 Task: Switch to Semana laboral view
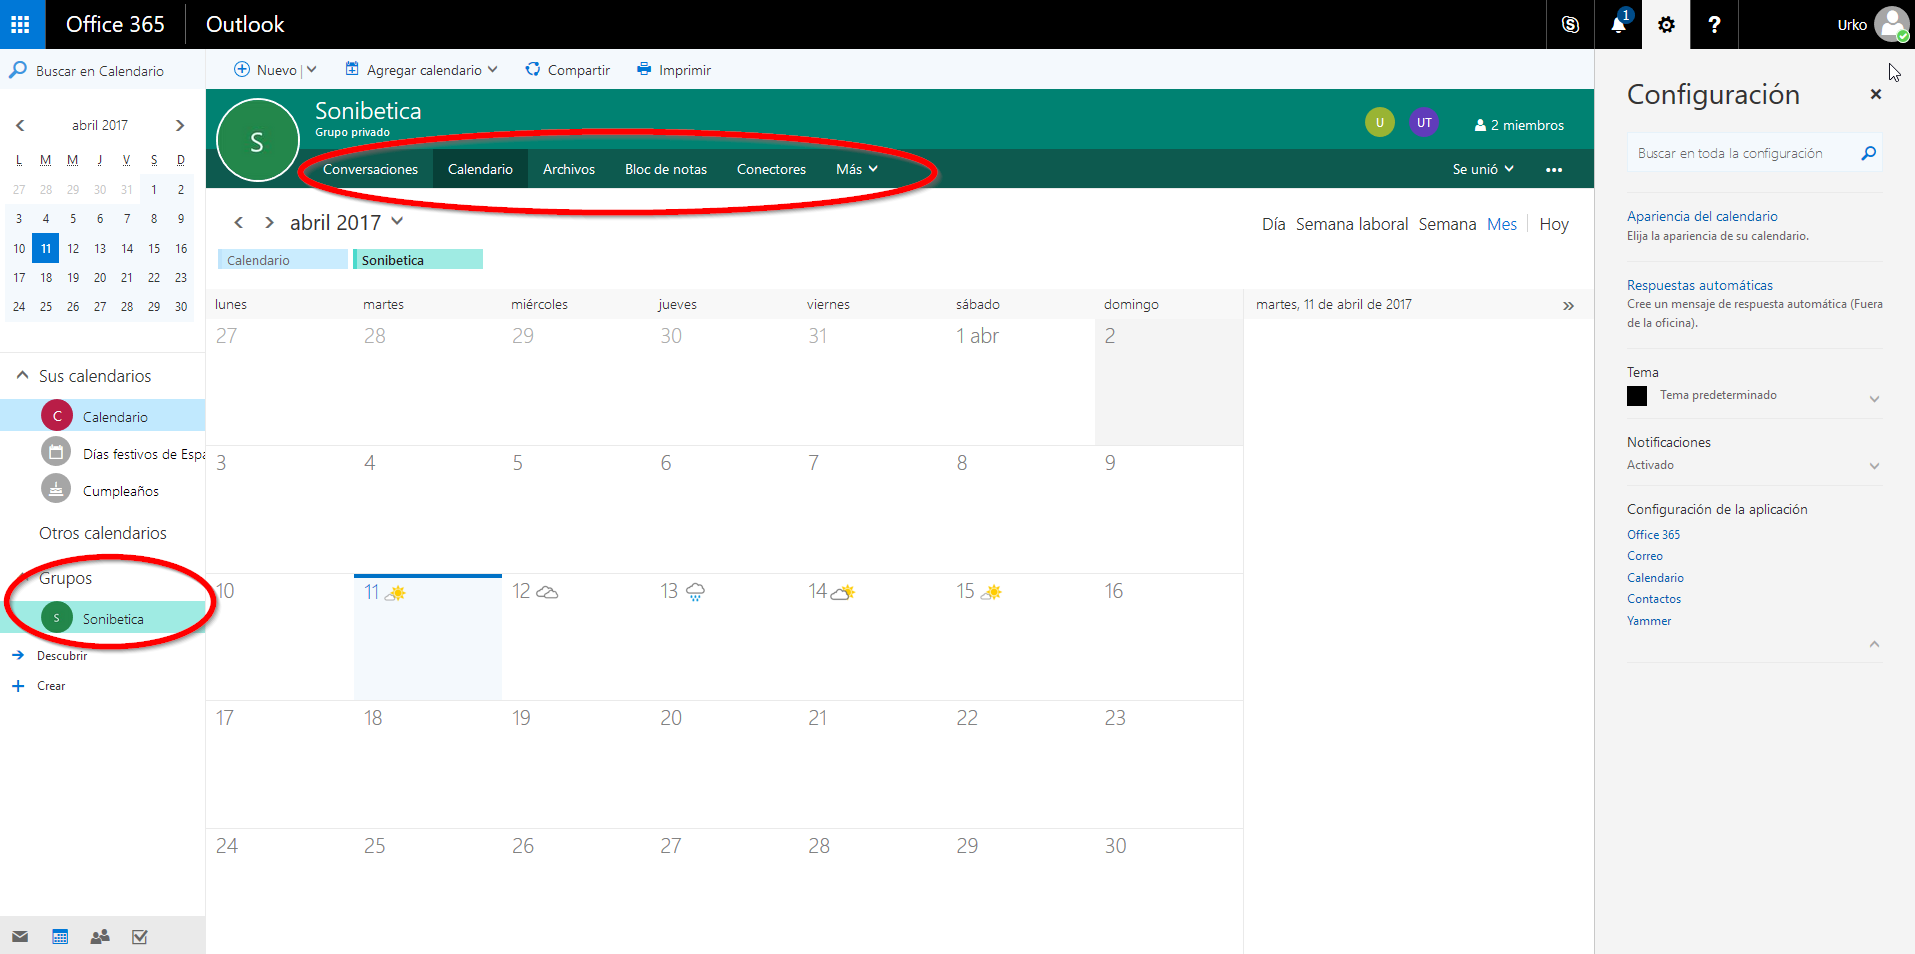coord(1352,224)
